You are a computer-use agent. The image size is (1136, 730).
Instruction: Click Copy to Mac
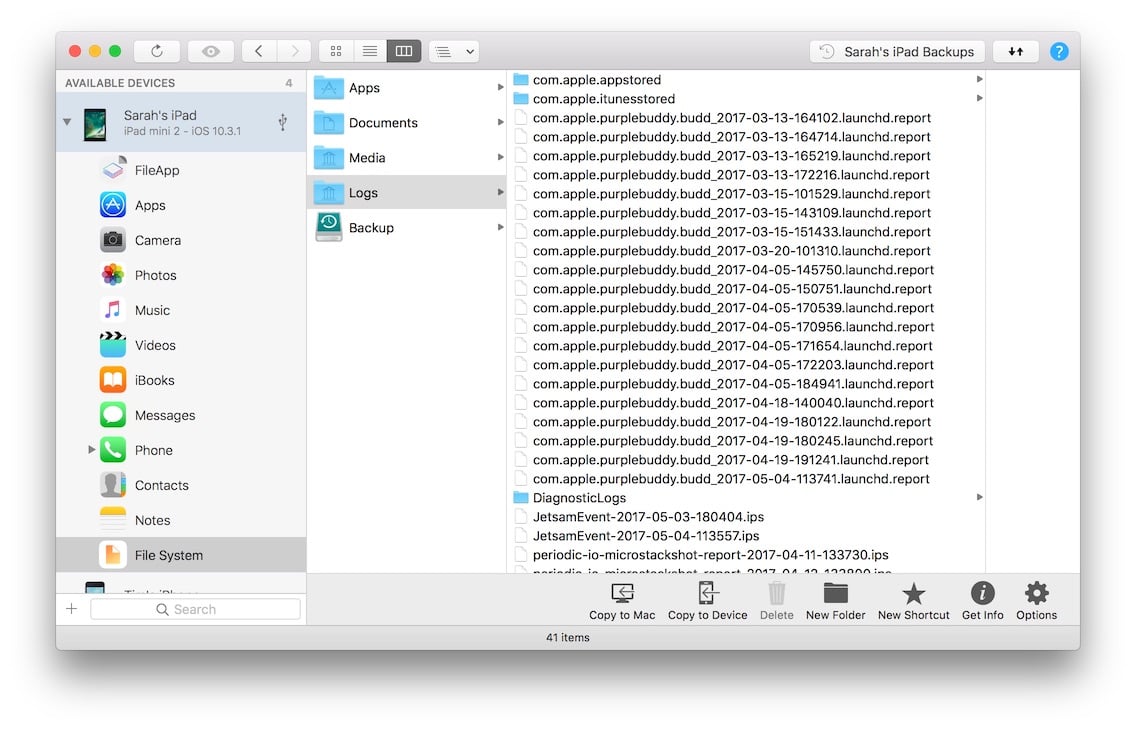click(622, 601)
